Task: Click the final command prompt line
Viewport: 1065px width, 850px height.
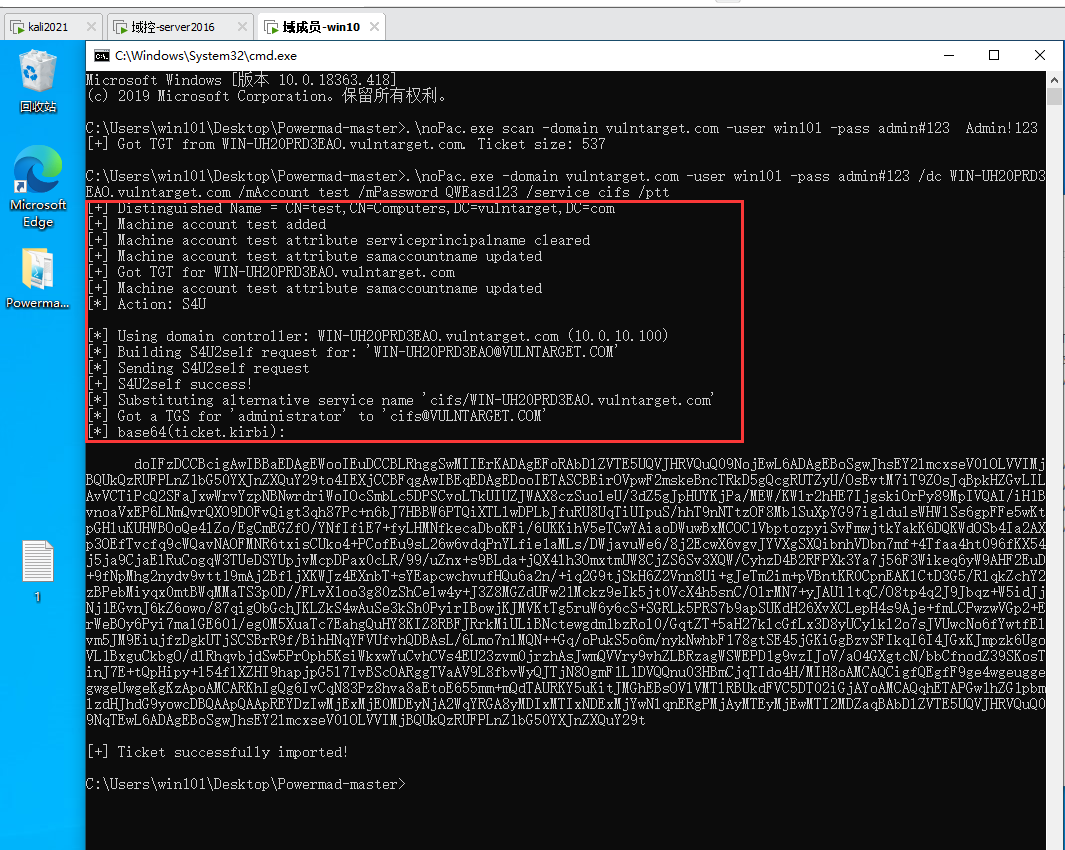Action: click(246, 784)
